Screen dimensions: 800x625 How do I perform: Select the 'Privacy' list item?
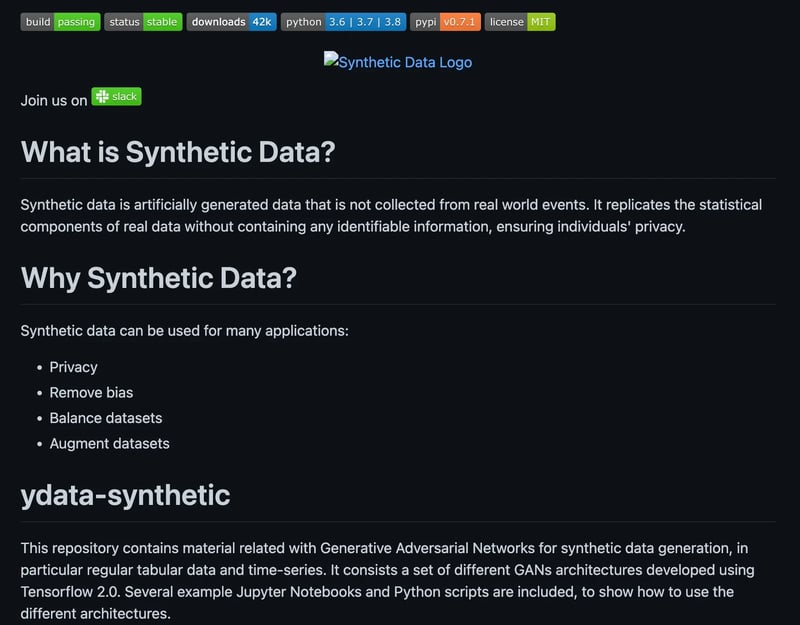(x=73, y=367)
